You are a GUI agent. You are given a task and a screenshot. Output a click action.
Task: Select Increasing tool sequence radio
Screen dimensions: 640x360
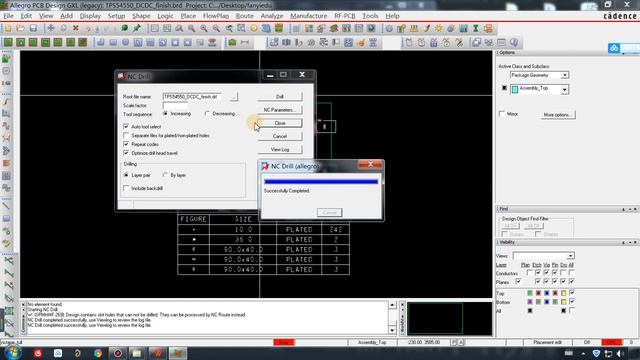pos(165,113)
